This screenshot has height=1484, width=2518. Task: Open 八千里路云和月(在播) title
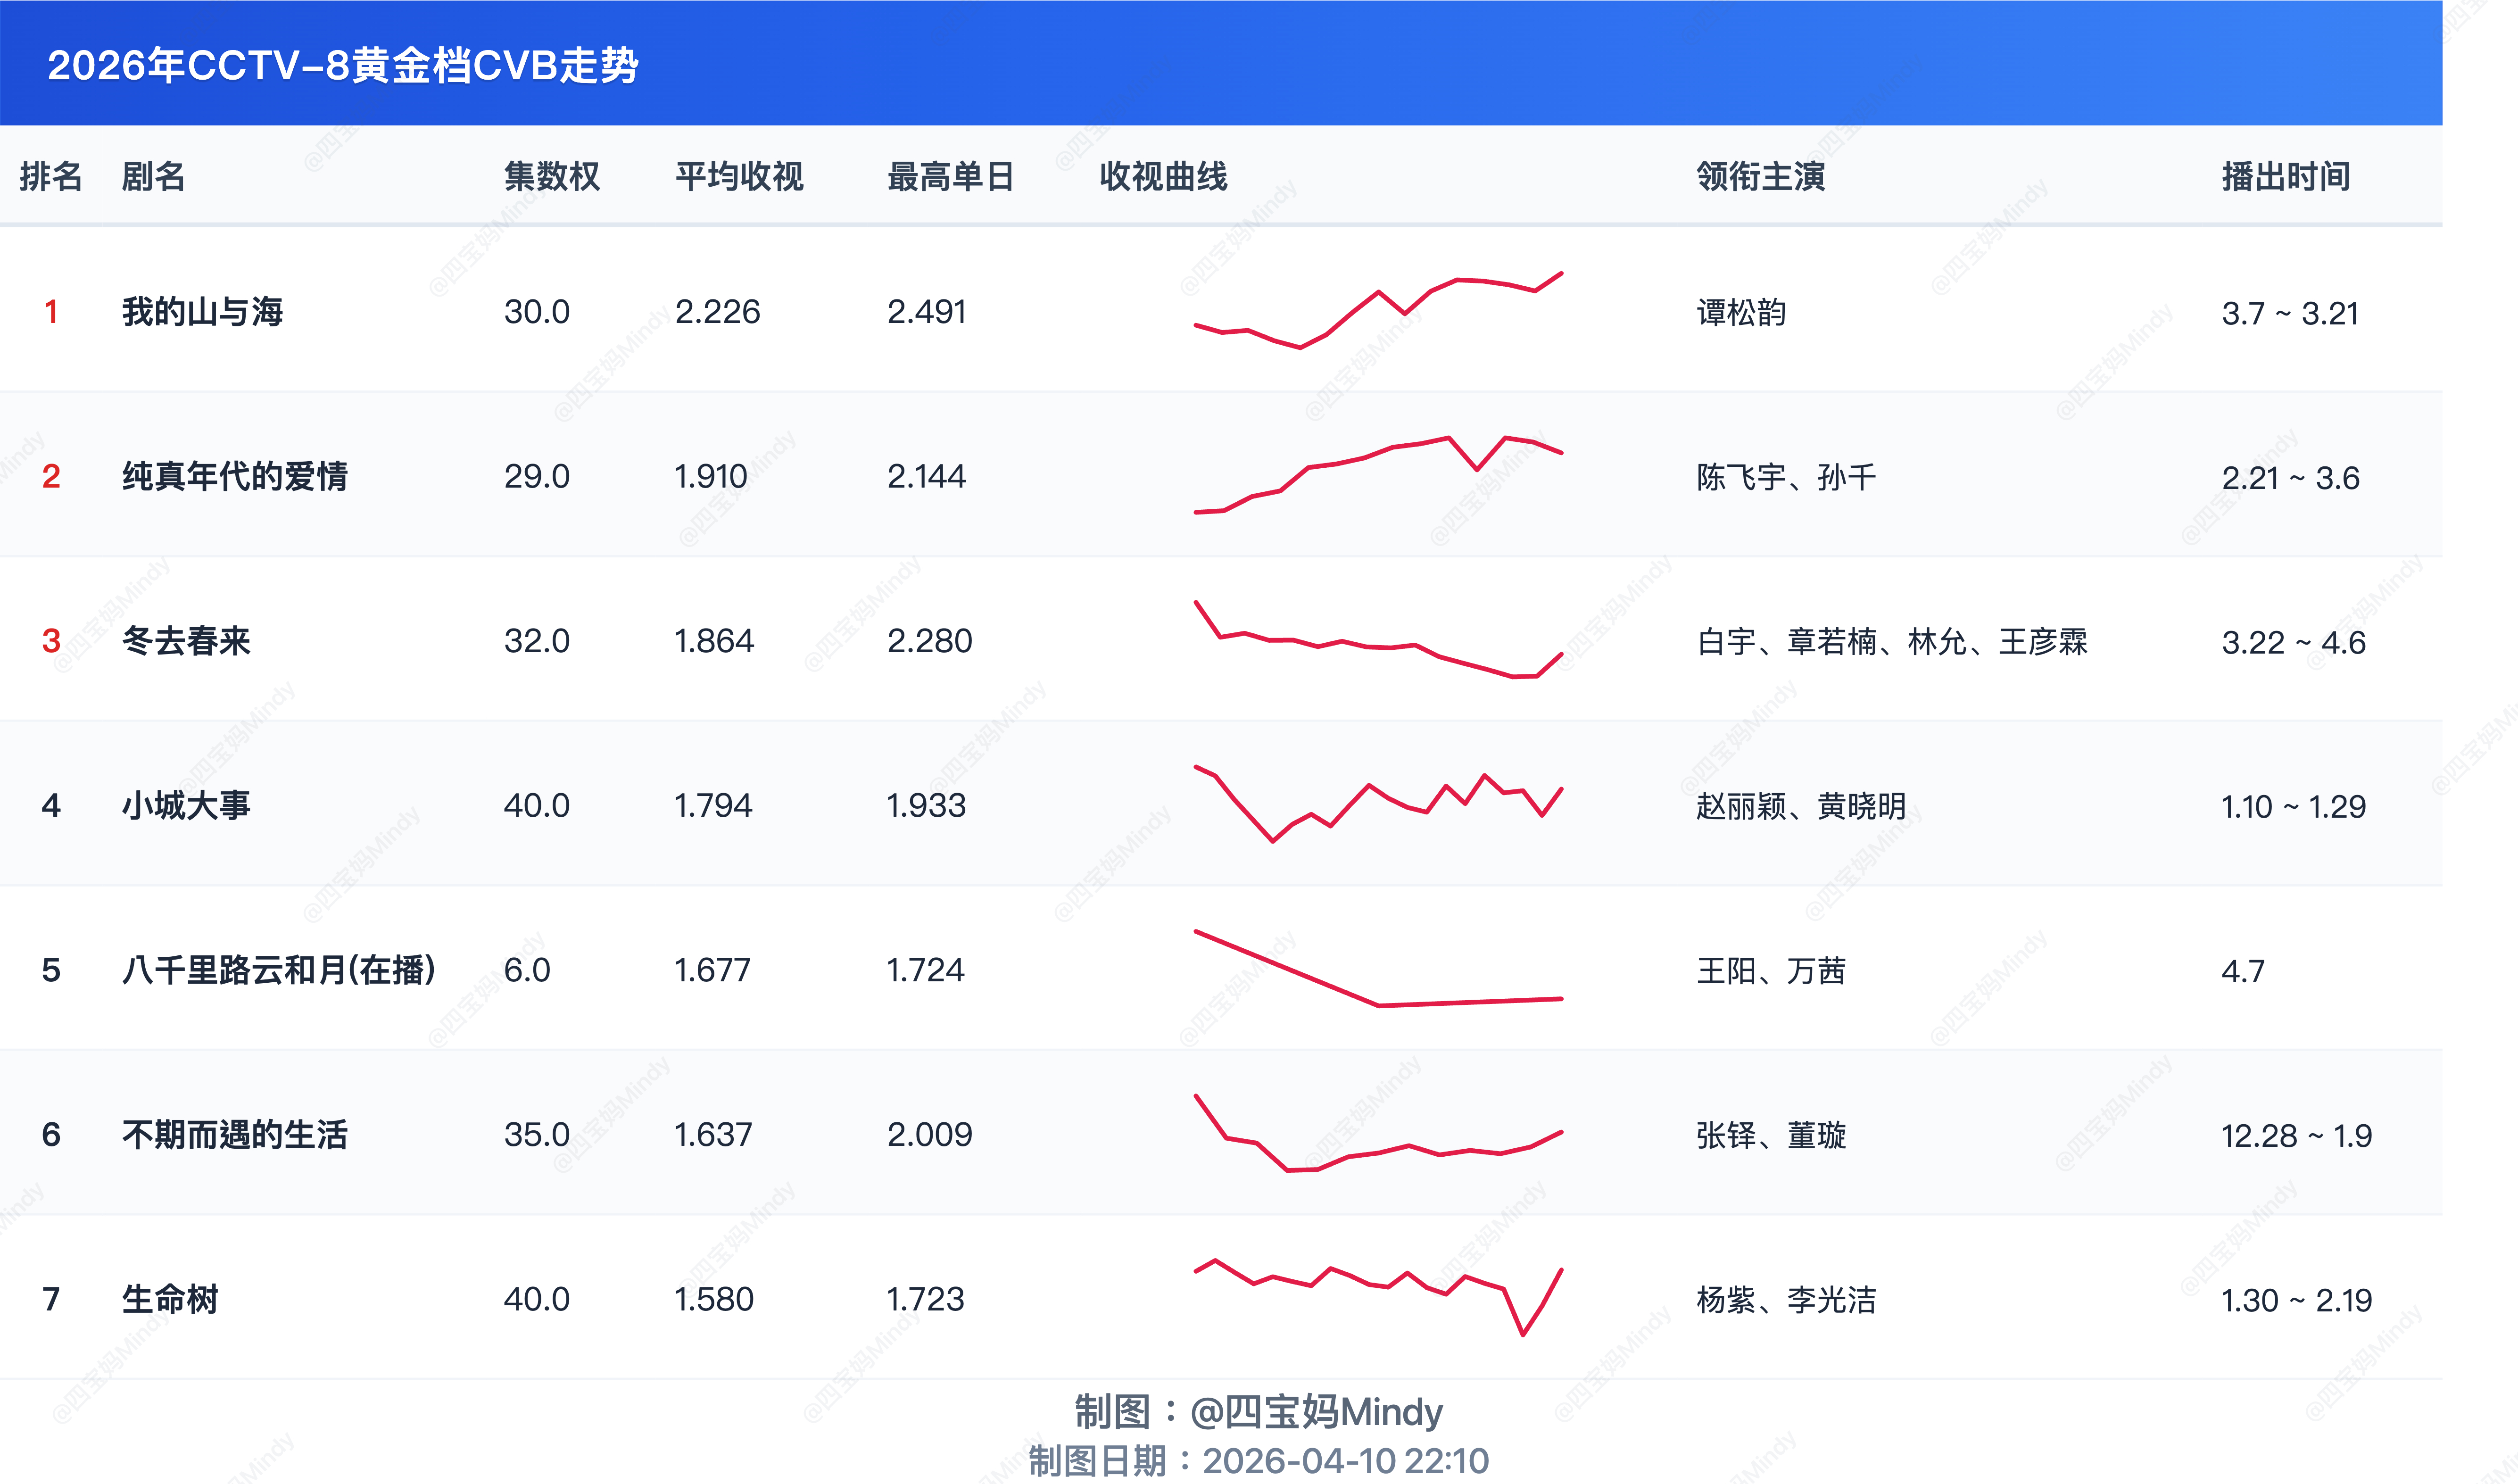pyautogui.click(x=278, y=970)
